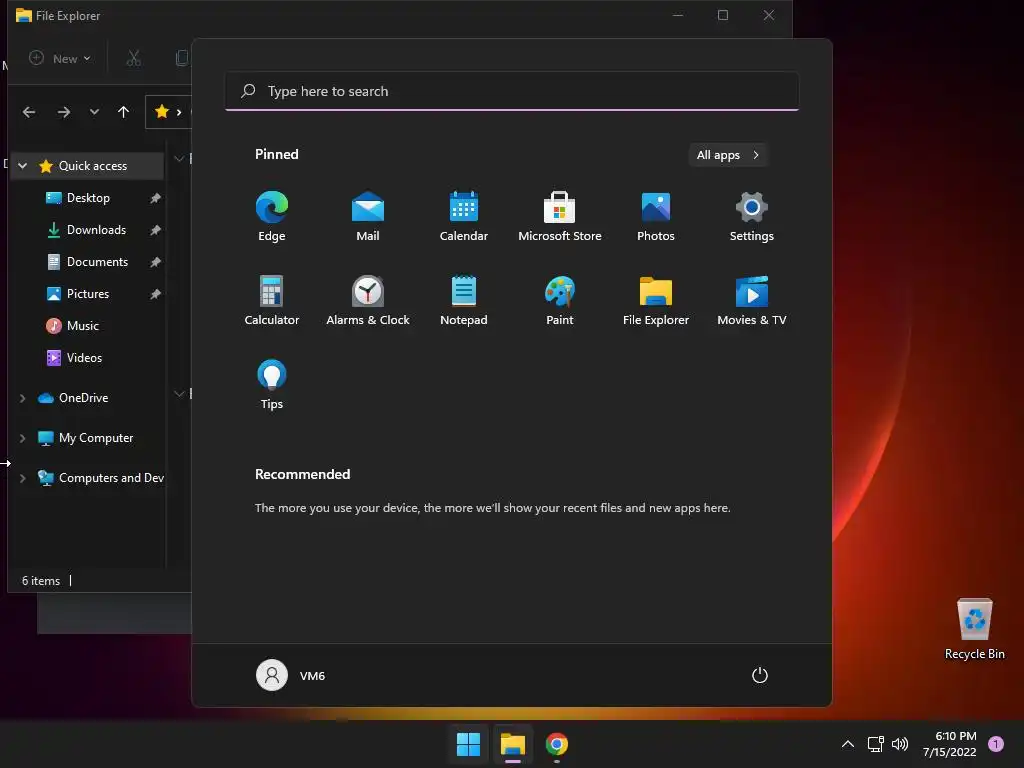Show All apps list

pyautogui.click(x=728, y=155)
